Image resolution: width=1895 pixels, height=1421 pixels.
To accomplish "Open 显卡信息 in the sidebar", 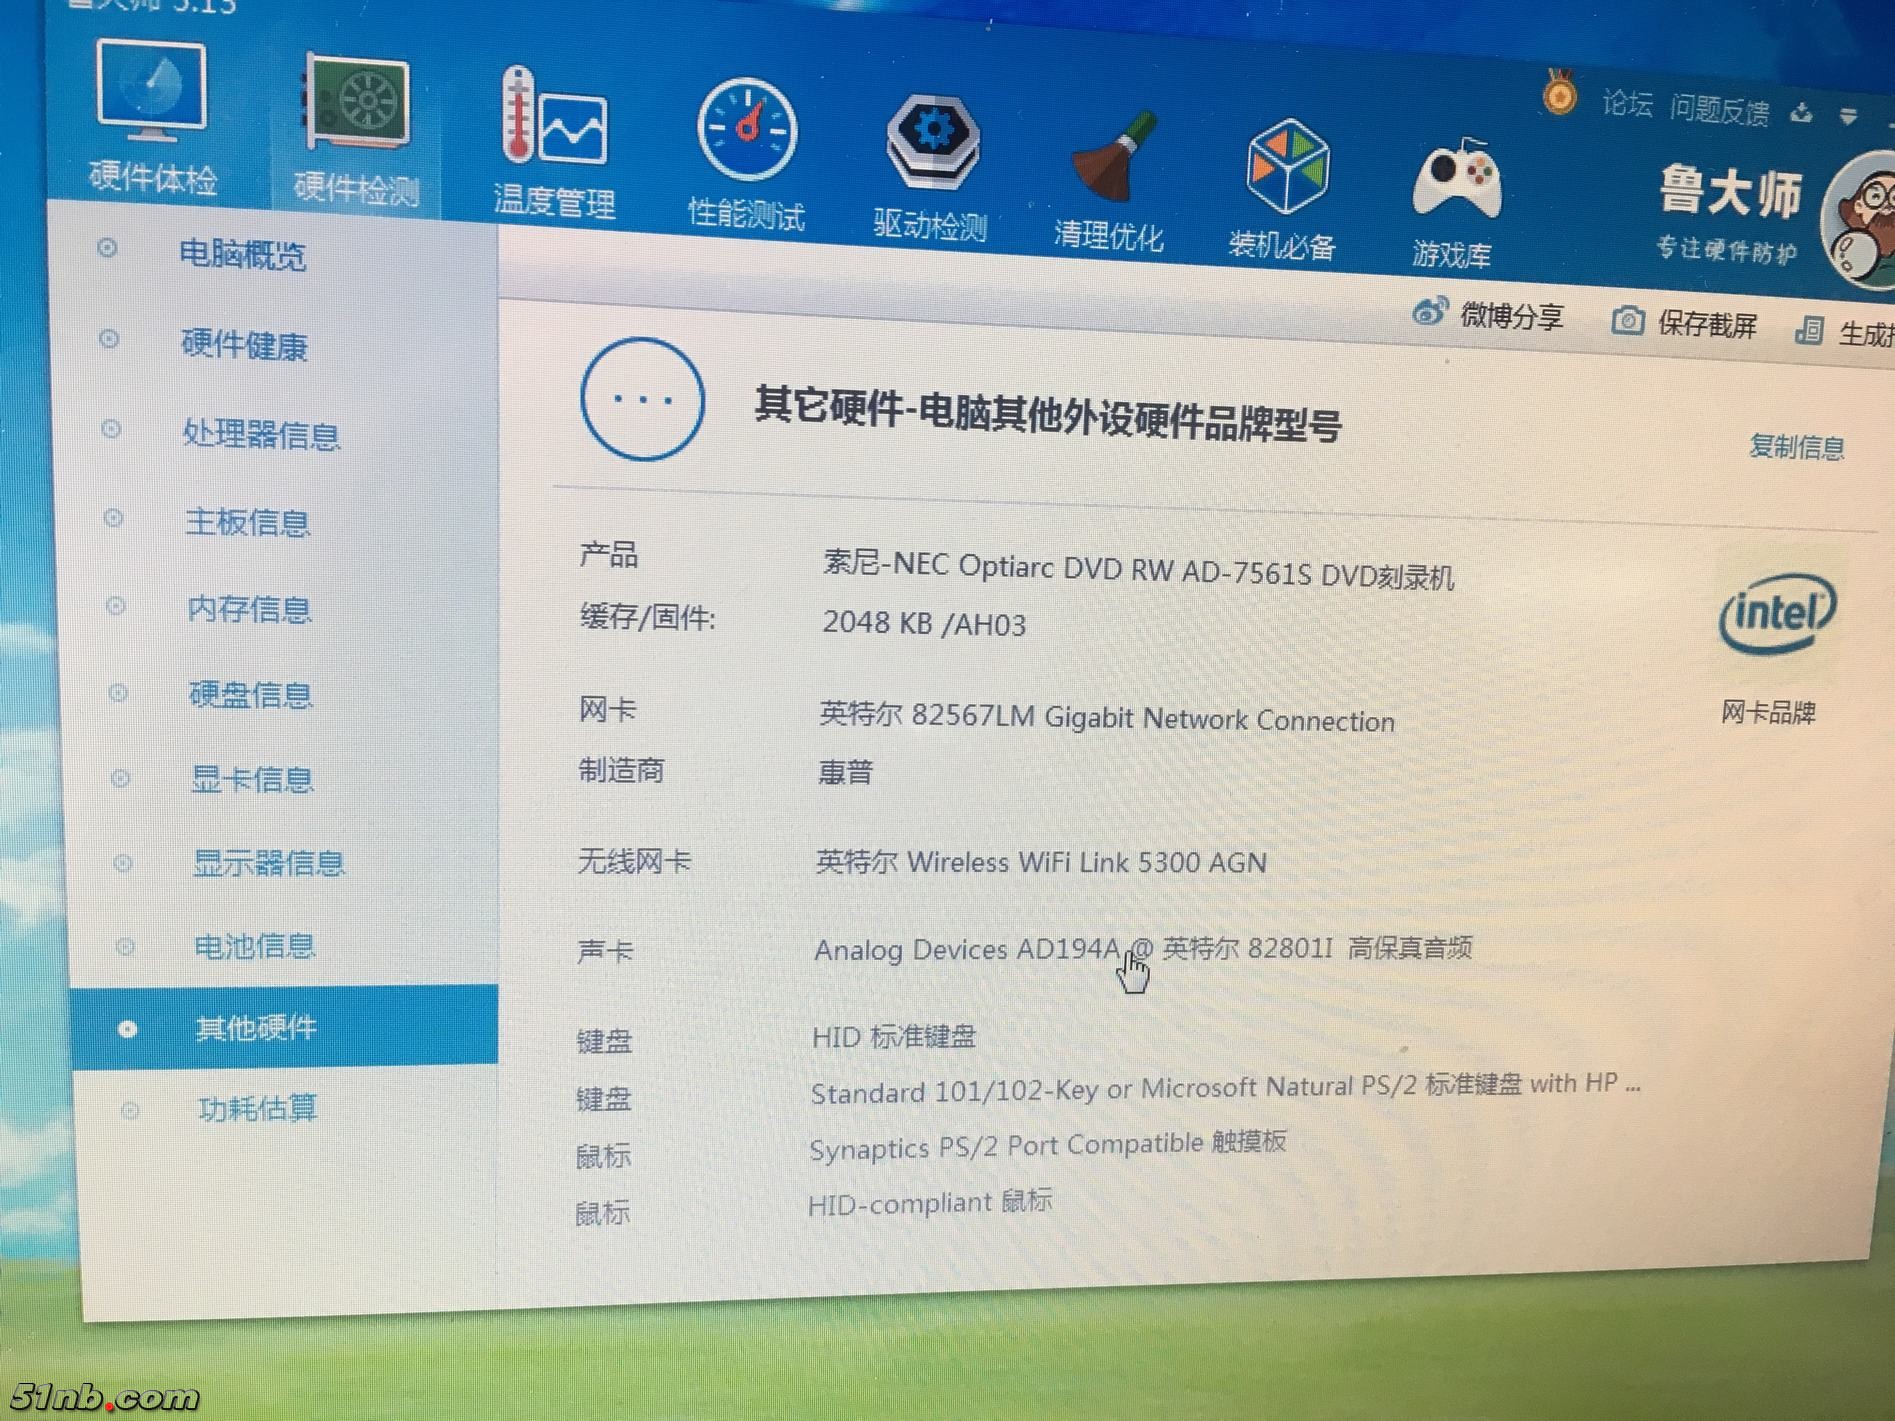I will pos(252,779).
